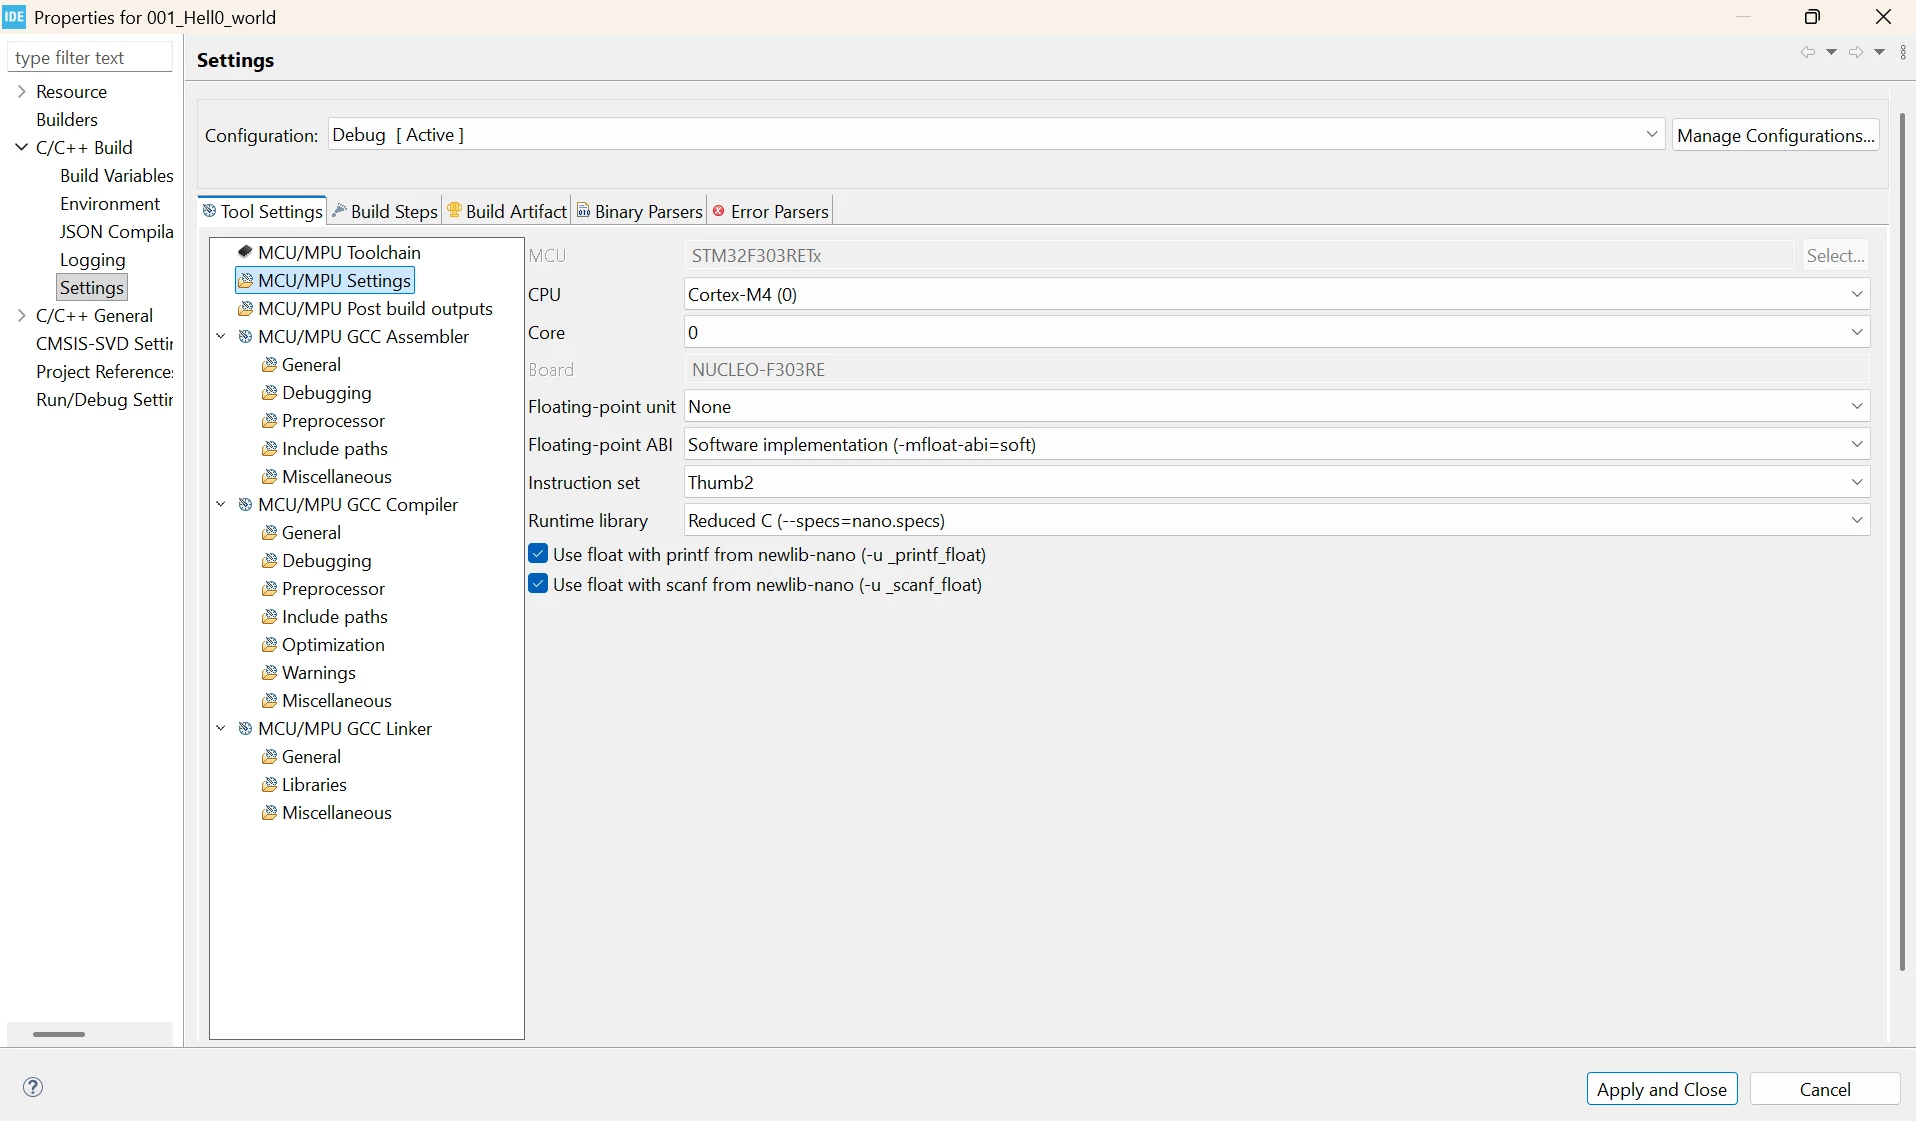This screenshot has width=1916, height=1121.
Task: Collapse the C/C++ Build category
Action: tap(21, 147)
